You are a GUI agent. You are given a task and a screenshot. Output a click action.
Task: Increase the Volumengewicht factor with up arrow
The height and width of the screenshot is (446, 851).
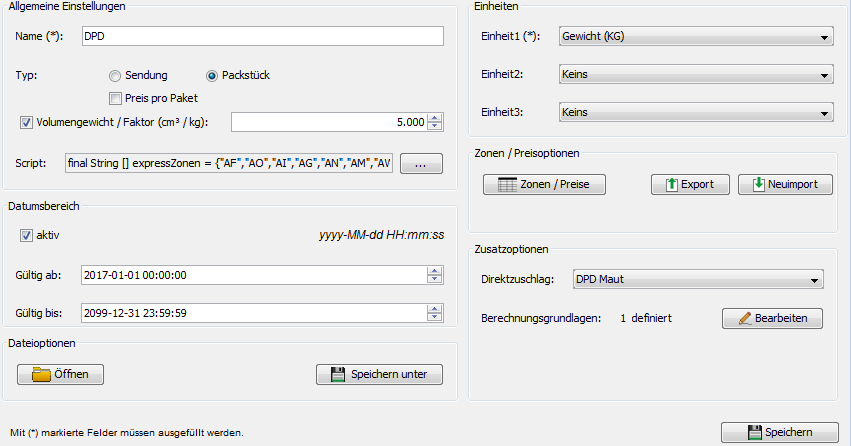tap(436, 118)
